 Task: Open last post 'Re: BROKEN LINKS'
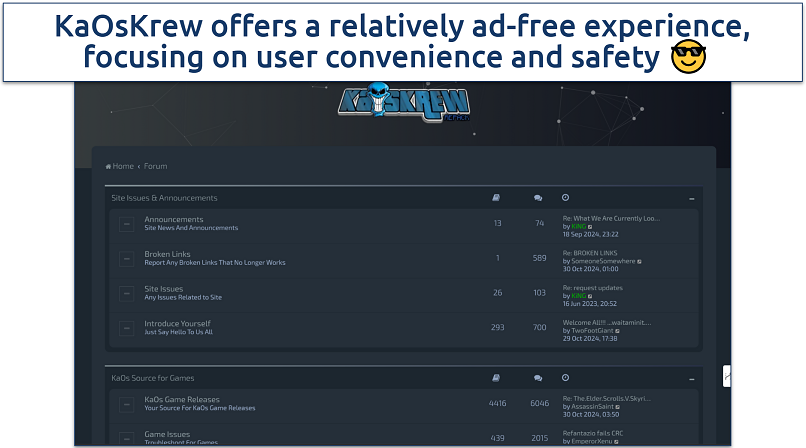tap(590, 253)
